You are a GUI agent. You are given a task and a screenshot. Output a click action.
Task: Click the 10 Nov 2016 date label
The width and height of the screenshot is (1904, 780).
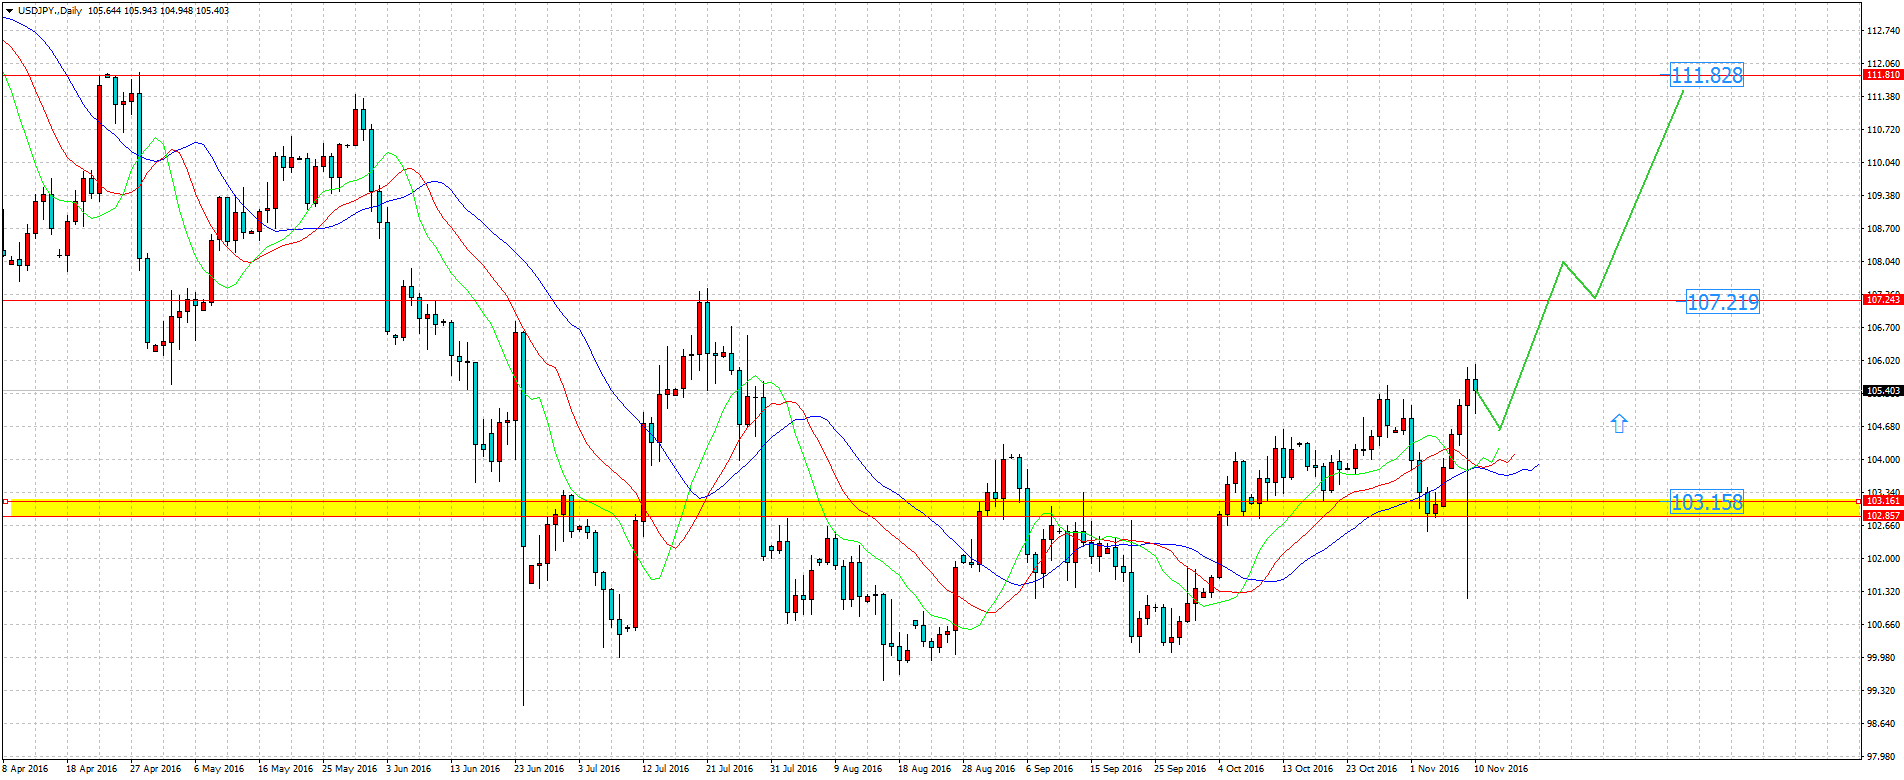pyautogui.click(x=1500, y=769)
